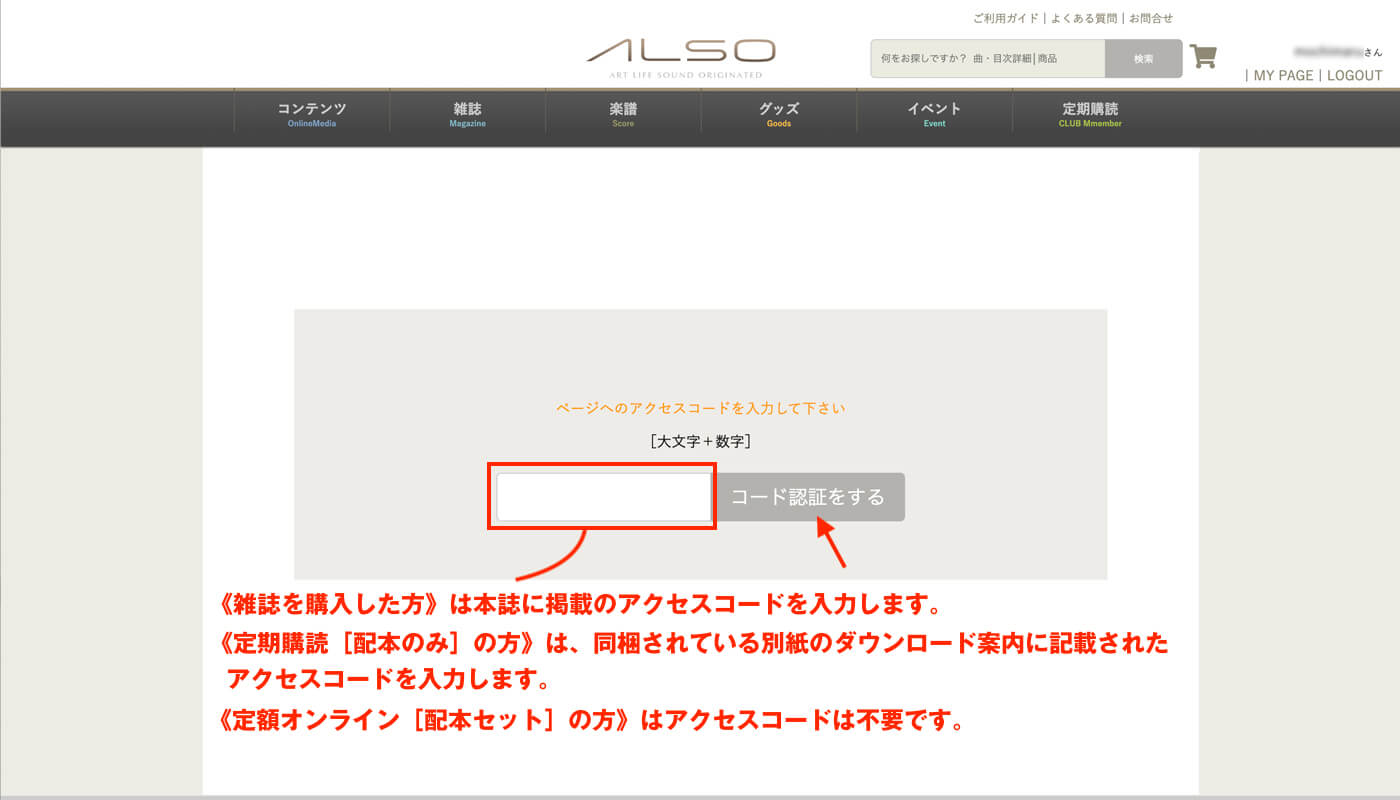This screenshot has width=1400, height=800.
Task: Navigate to 楽譜 Score menu
Action: click(x=623, y=115)
